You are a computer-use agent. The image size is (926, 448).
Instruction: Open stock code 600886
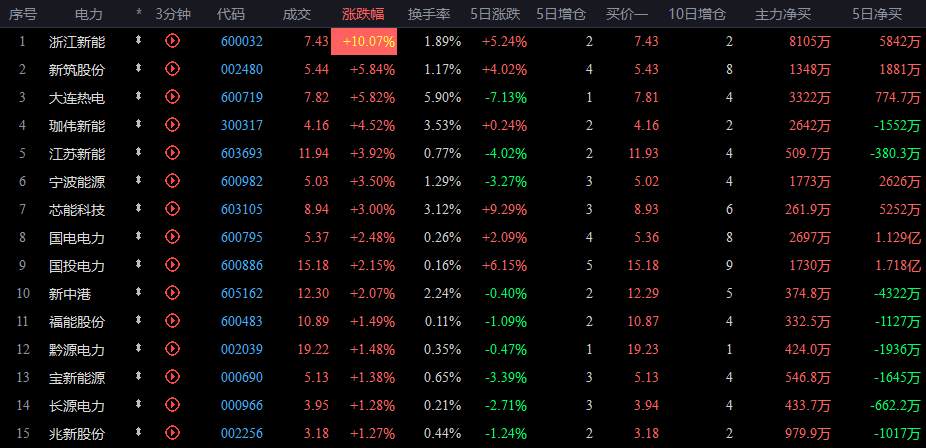tap(242, 266)
